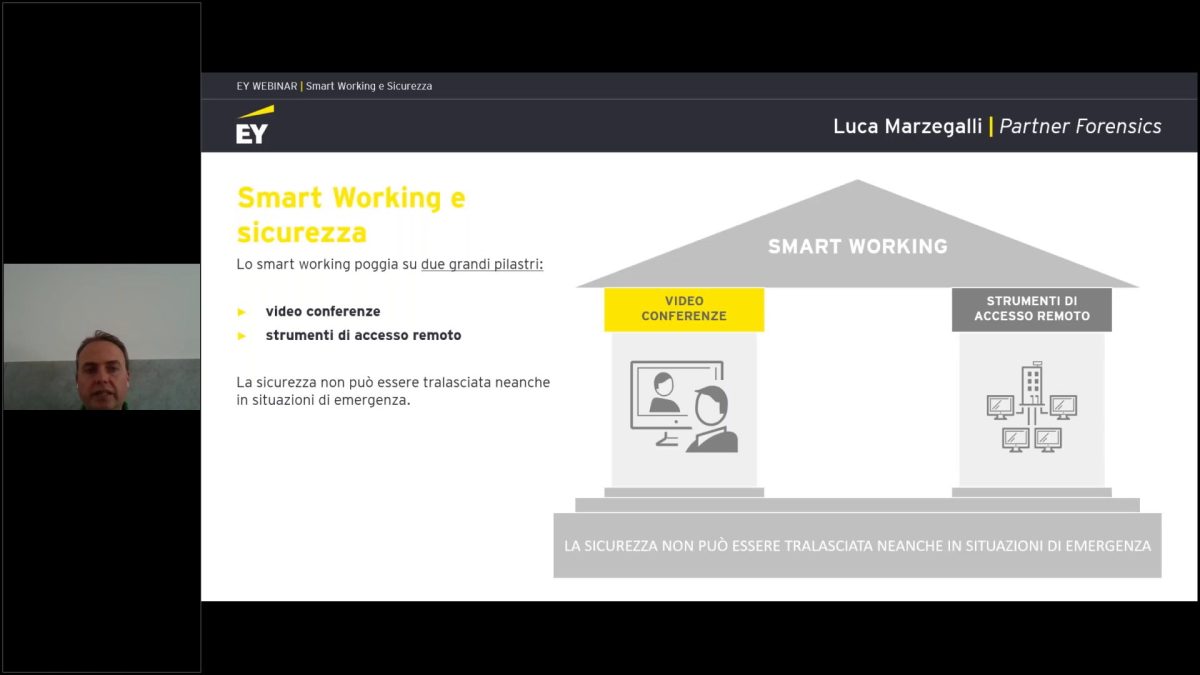The height and width of the screenshot is (675, 1200).
Task: Click the top-left monitor in the network diagram
Action: (1000, 407)
